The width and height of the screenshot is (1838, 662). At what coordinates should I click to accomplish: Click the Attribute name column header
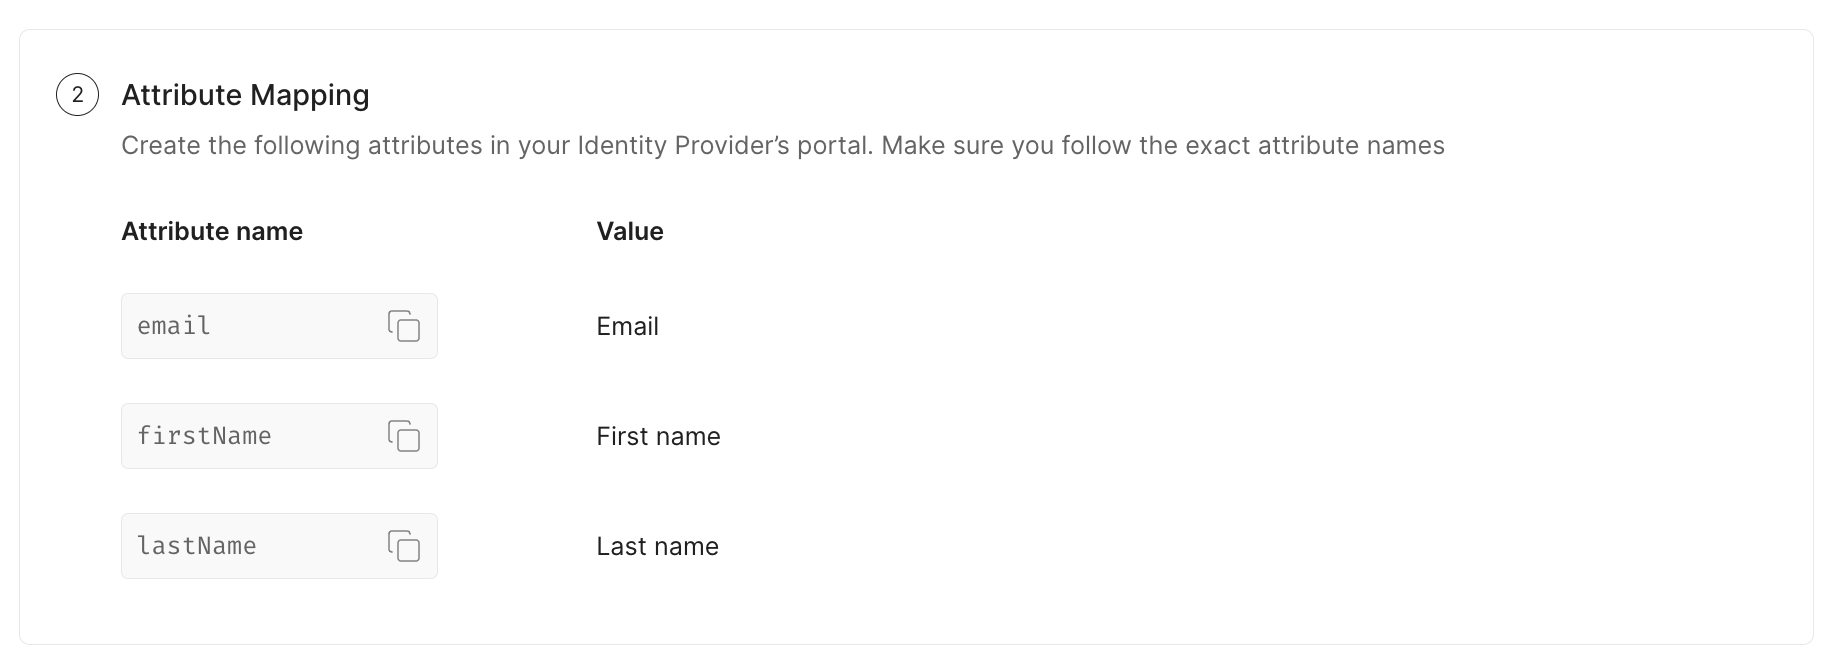(x=211, y=231)
